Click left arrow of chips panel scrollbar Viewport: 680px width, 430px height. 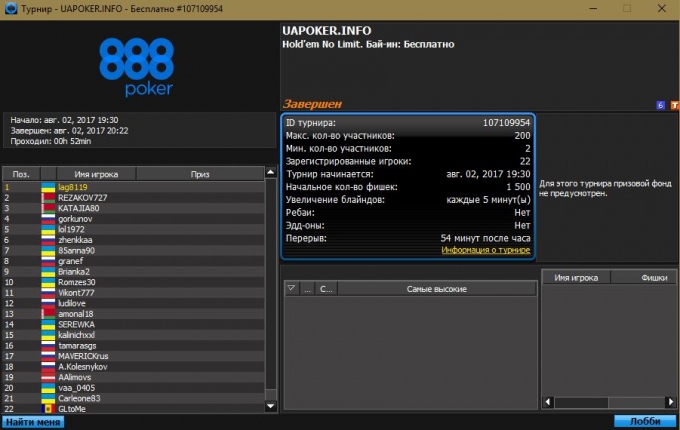tap(548, 402)
